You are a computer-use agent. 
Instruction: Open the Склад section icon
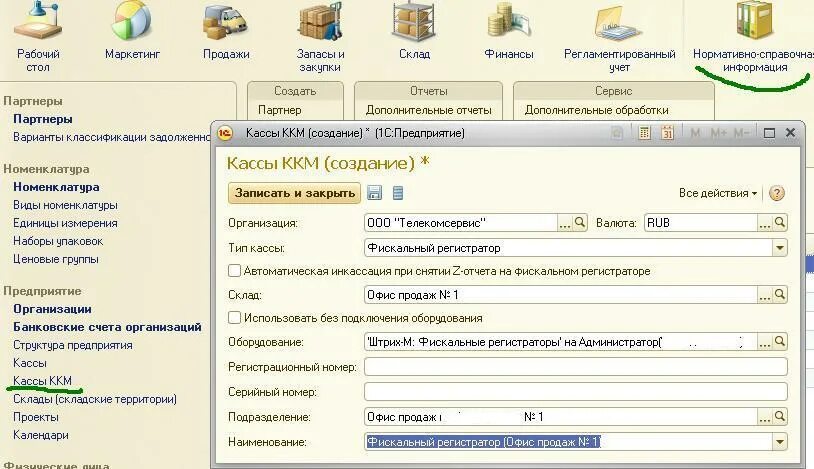414,22
